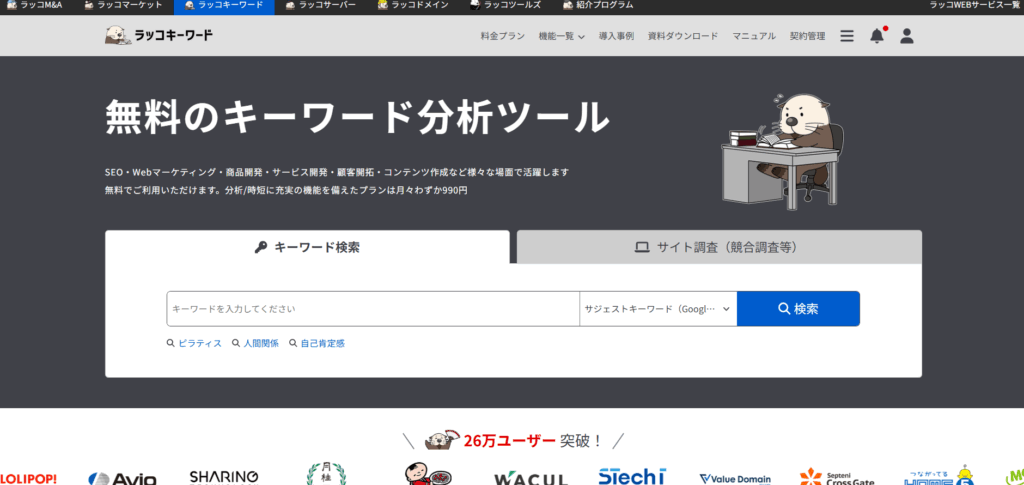Click the description line starting with SEO・Webマーケティング

[x=337, y=172]
